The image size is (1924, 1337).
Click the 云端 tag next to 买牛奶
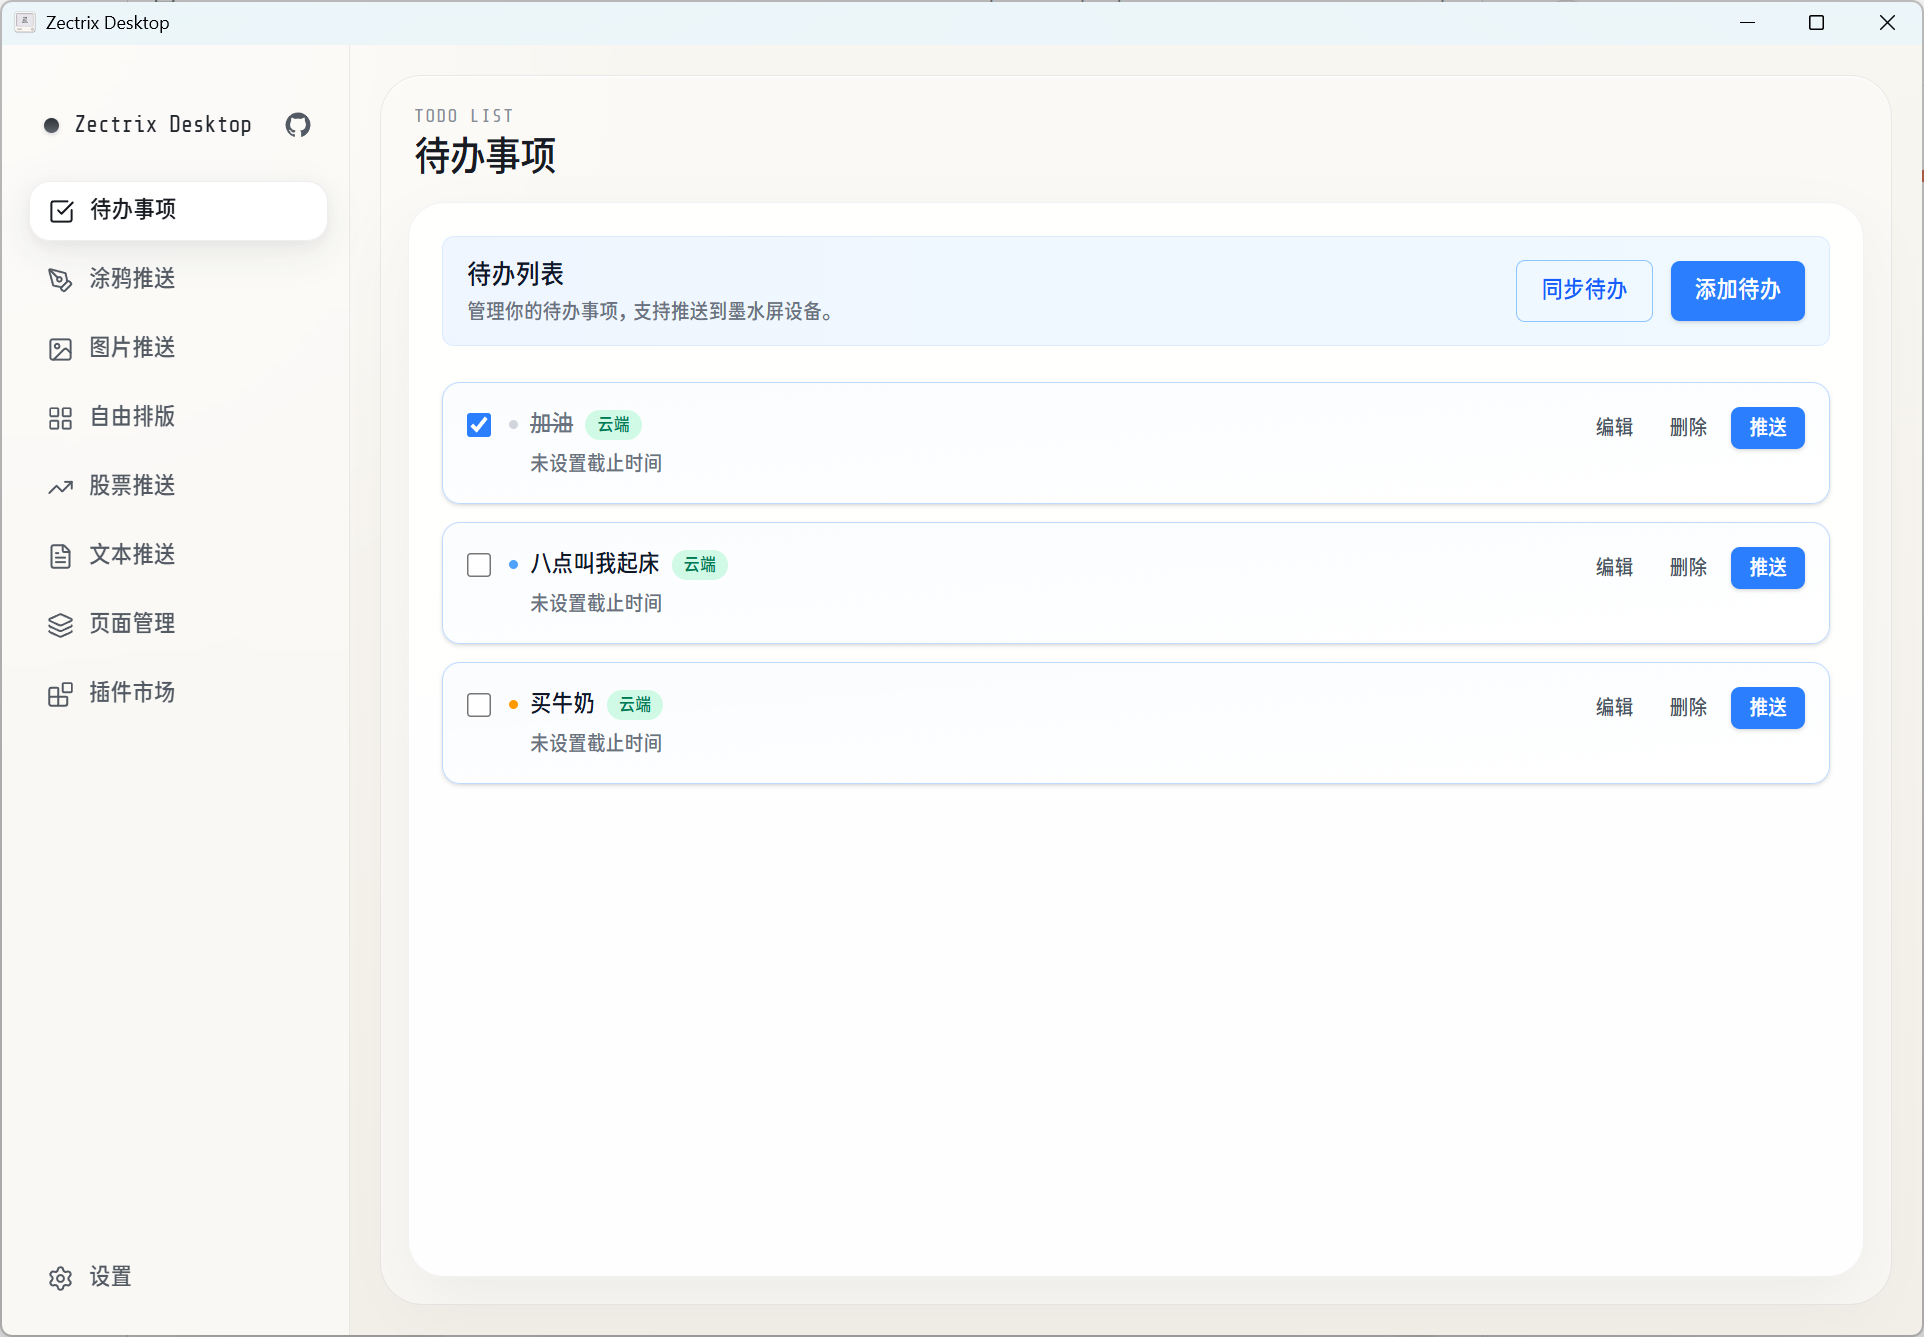pos(635,705)
